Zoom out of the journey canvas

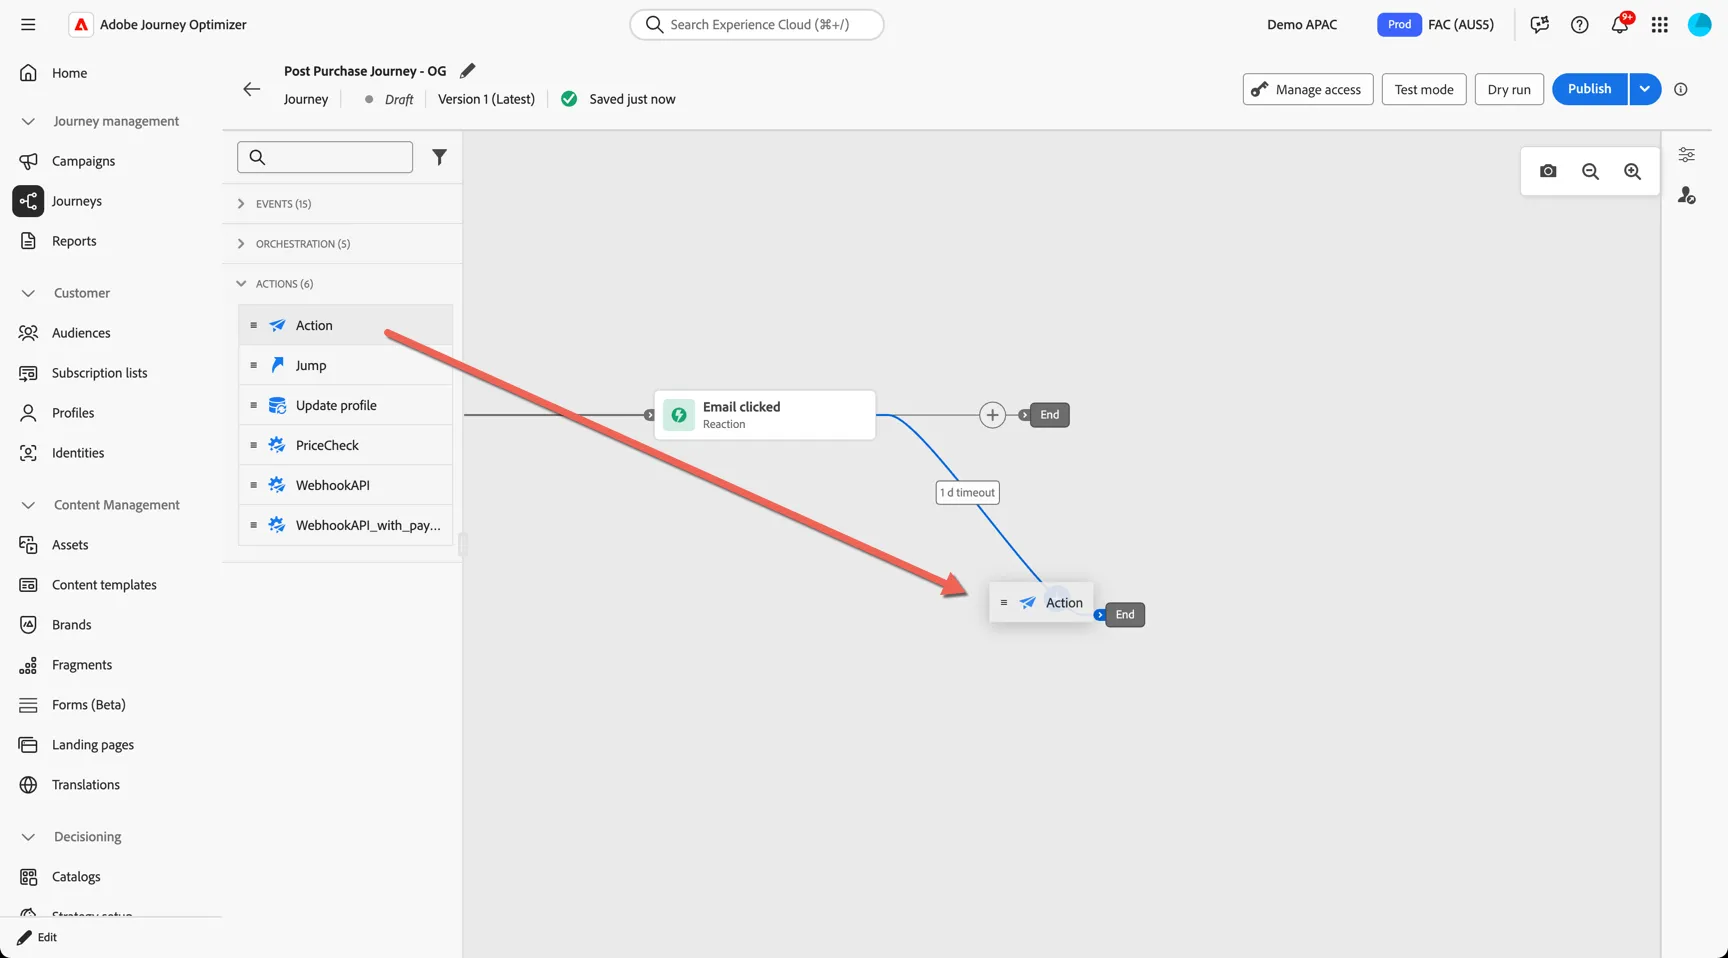pyautogui.click(x=1590, y=171)
